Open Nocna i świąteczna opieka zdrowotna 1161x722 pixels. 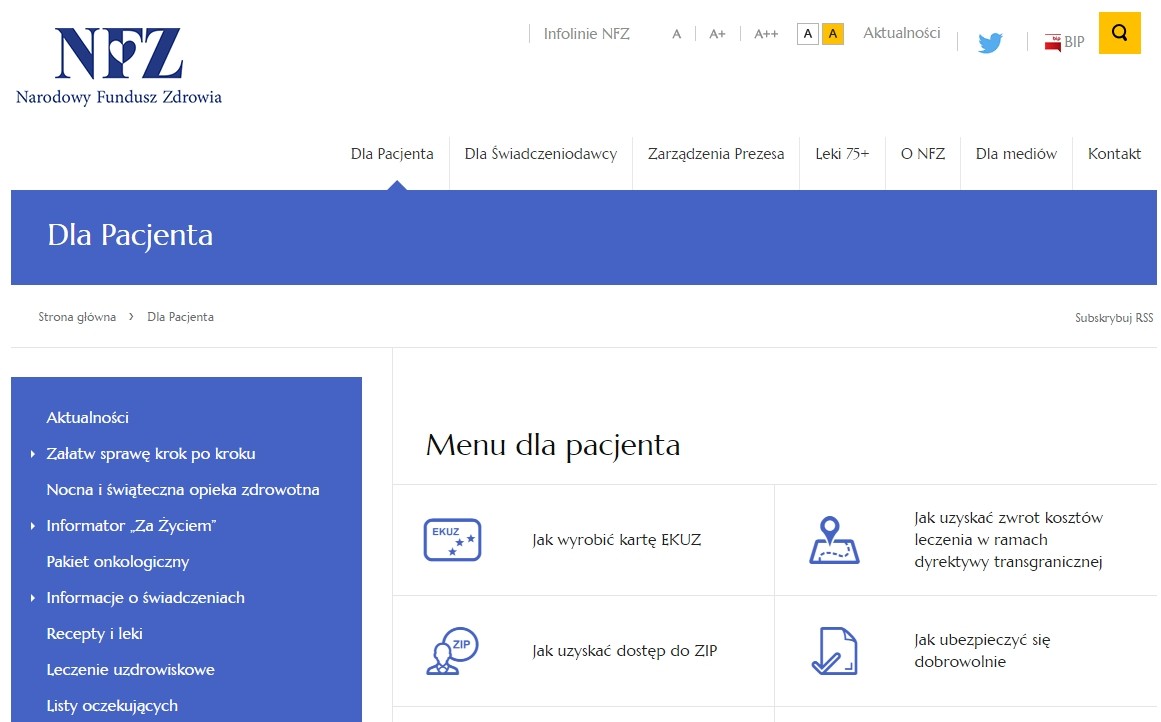point(183,489)
